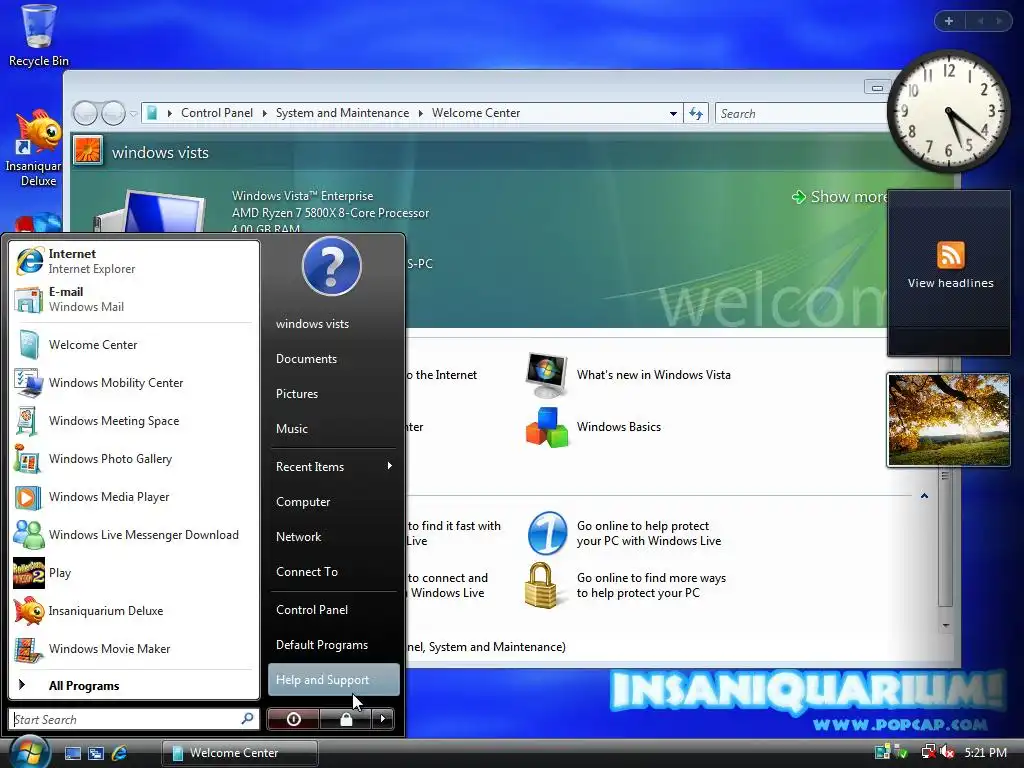Click the Welcome Center taskbar button
Screen dimensions: 1024x768
[x=240, y=753]
